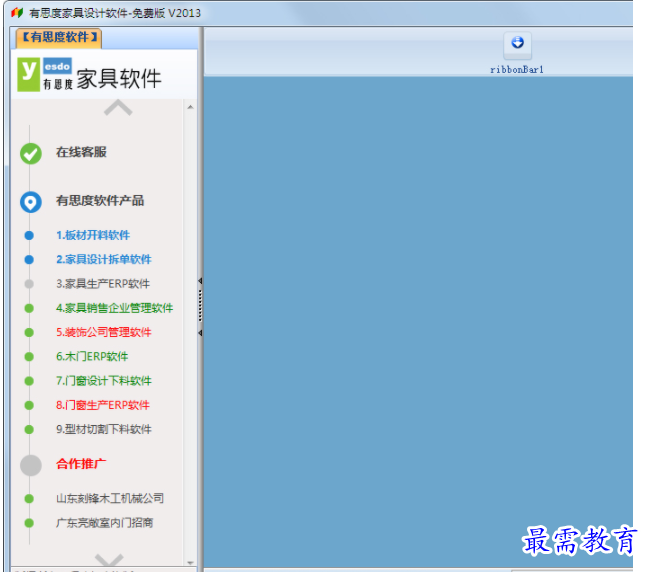Click green bullet beside 广东亮敞室内门招商

click(29, 524)
